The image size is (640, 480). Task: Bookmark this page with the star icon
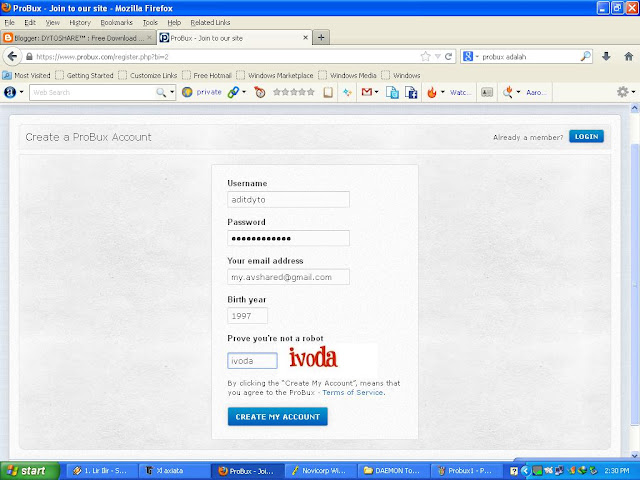426,56
